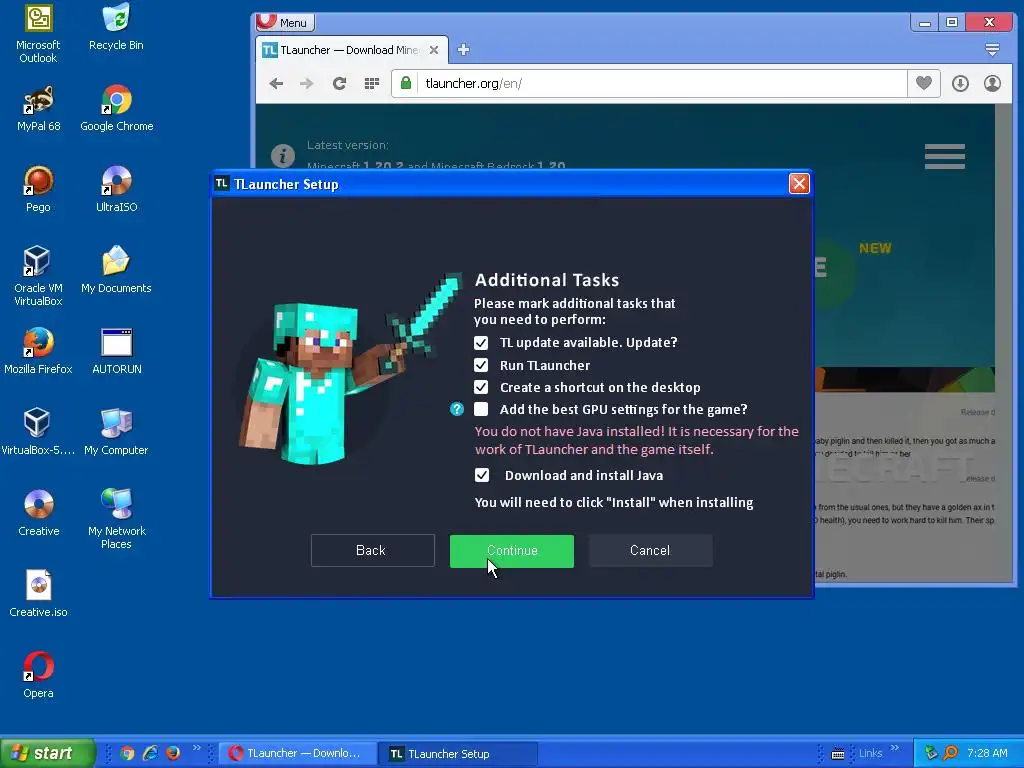Launch Chrome from quick launch bar

[x=127, y=753]
